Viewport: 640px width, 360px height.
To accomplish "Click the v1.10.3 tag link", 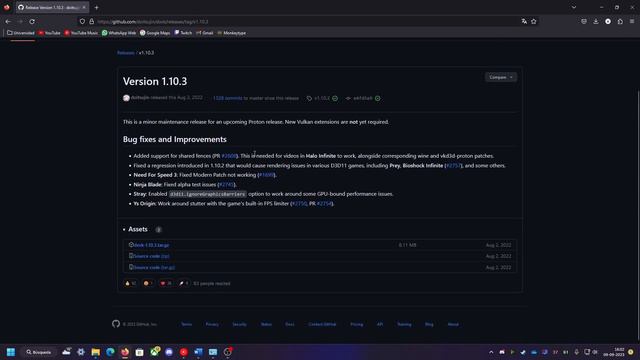I will [x=322, y=98].
